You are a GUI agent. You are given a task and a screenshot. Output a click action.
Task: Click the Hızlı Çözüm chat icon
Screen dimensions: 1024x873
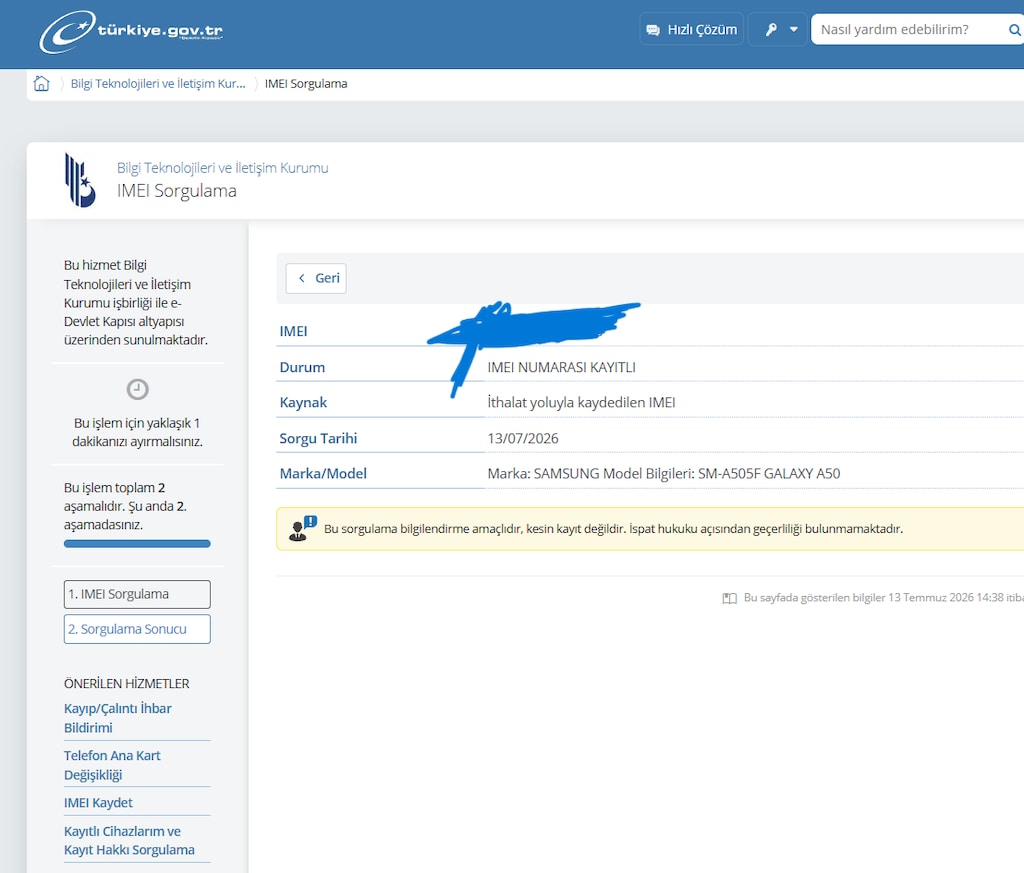coord(652,30)
